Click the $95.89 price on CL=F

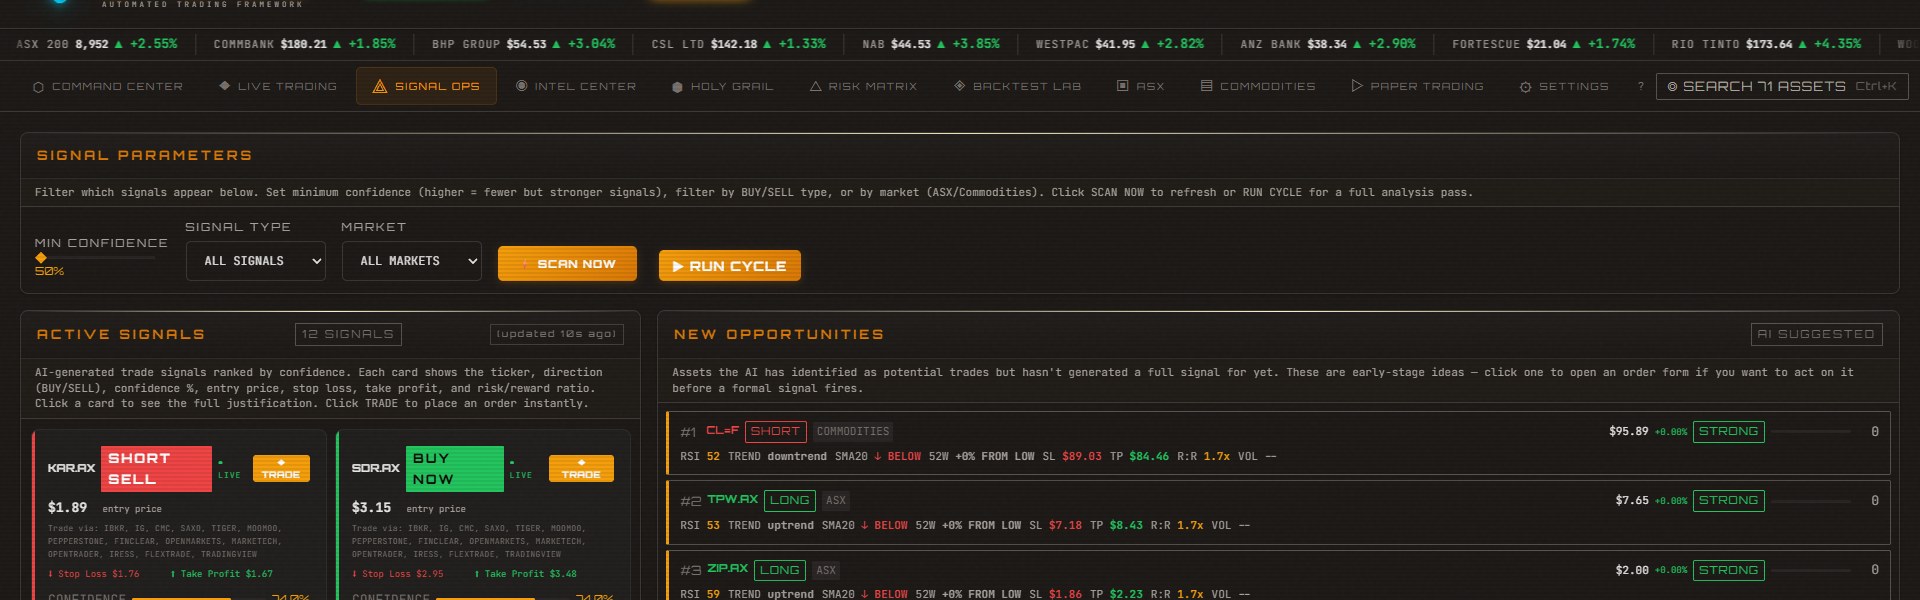[x=1628, y=431]
